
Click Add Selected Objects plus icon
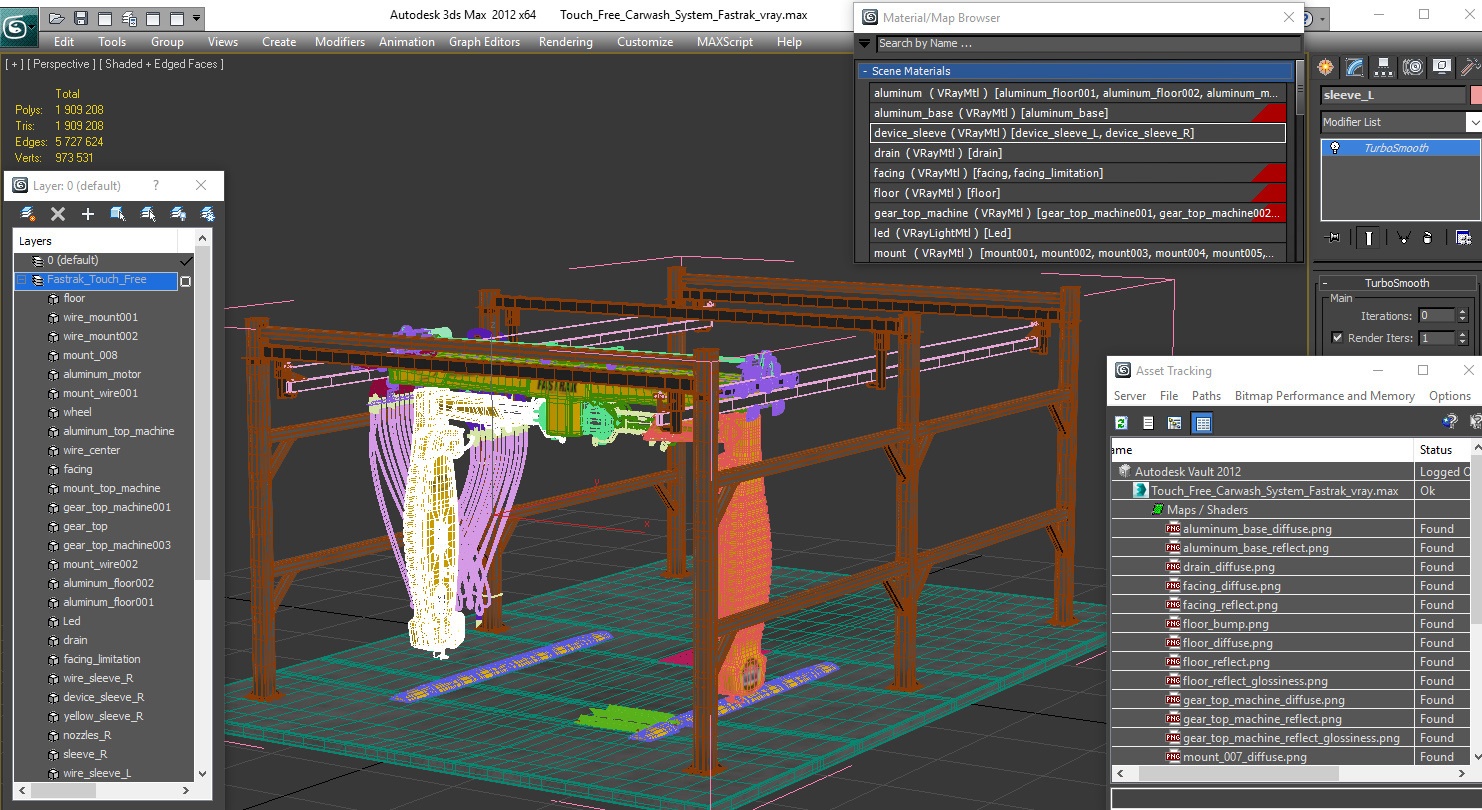[x=88, y=214]
